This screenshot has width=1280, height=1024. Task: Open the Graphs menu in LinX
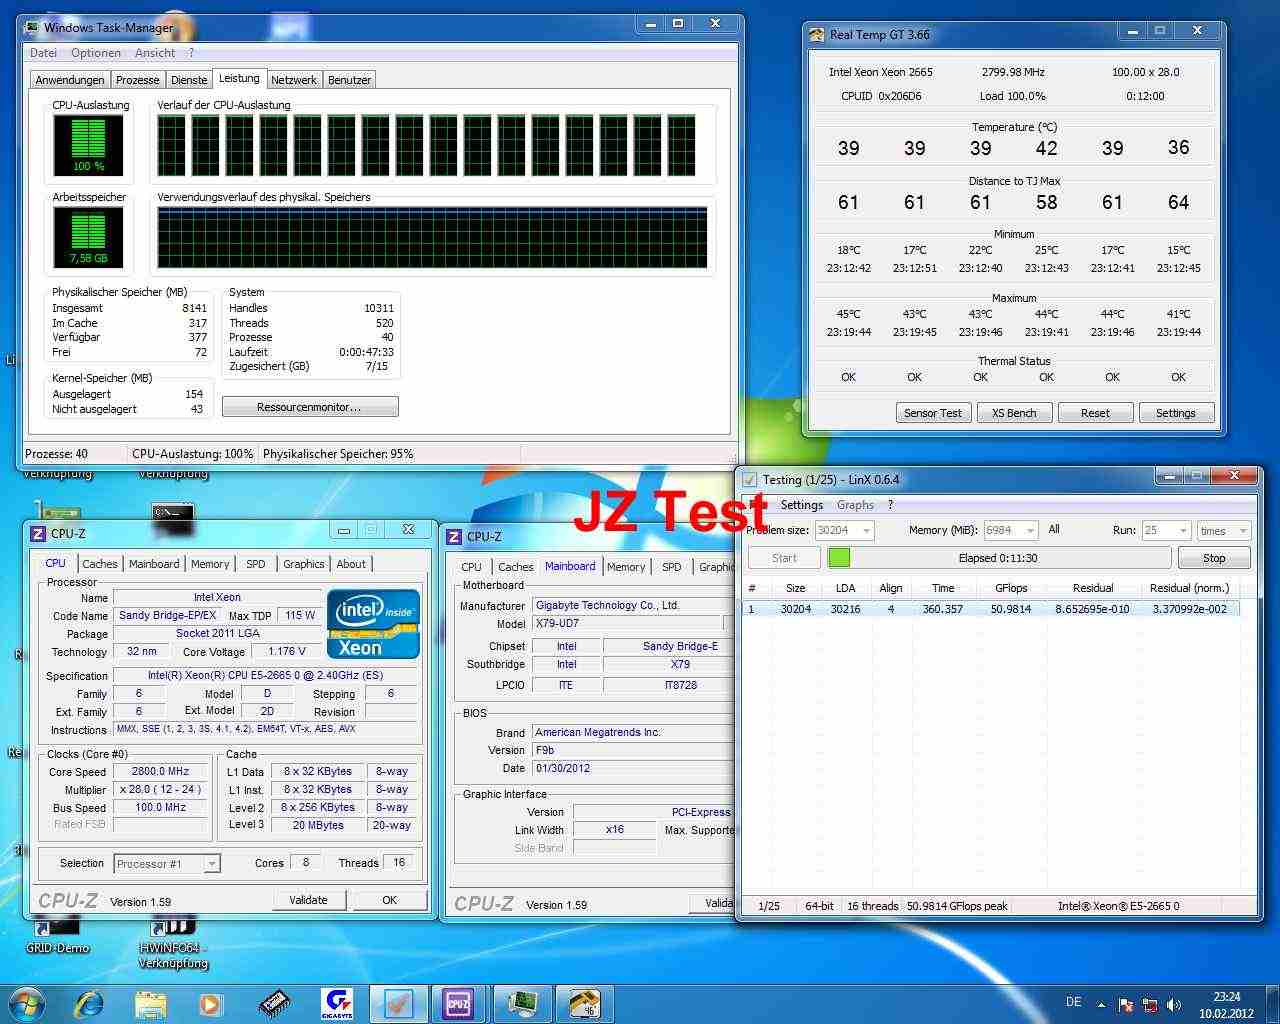coord(855,505)
